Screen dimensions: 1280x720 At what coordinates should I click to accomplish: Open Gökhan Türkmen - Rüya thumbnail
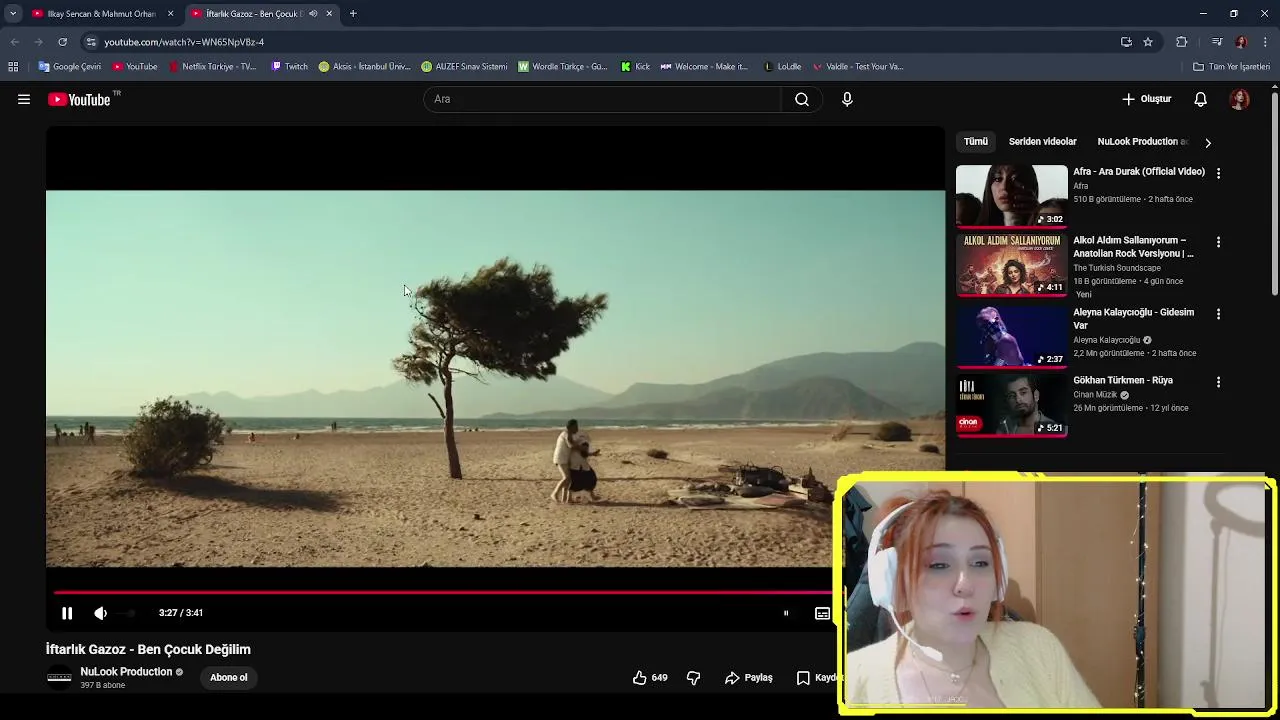pos(1012,405)
